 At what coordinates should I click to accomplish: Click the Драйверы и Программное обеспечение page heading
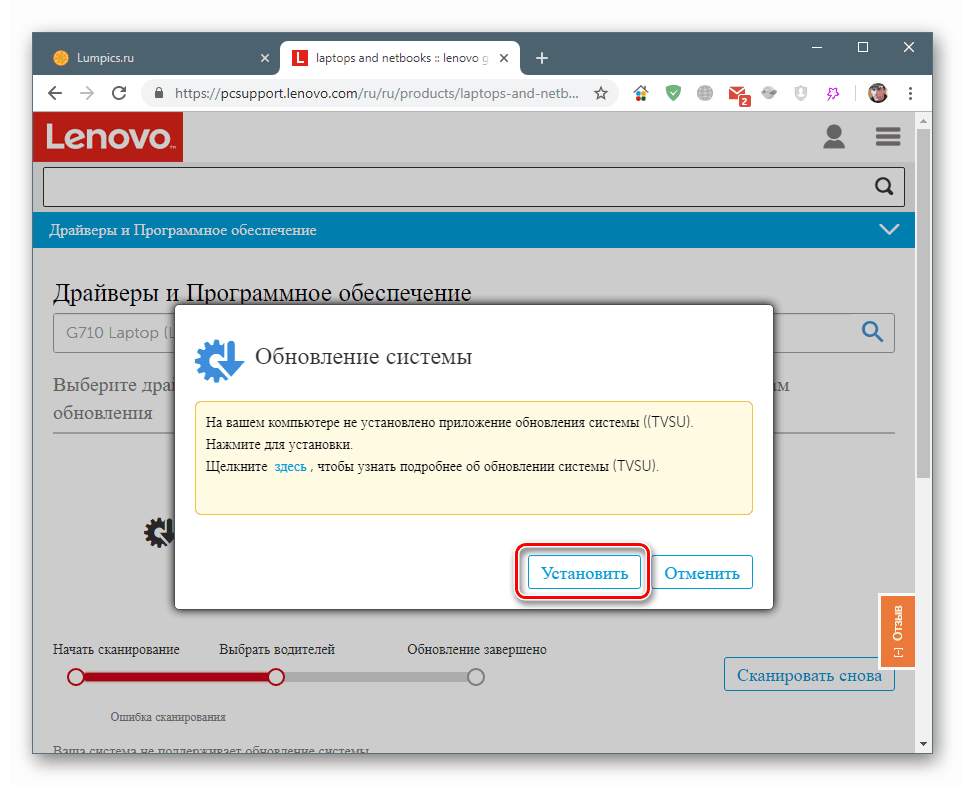262,293
